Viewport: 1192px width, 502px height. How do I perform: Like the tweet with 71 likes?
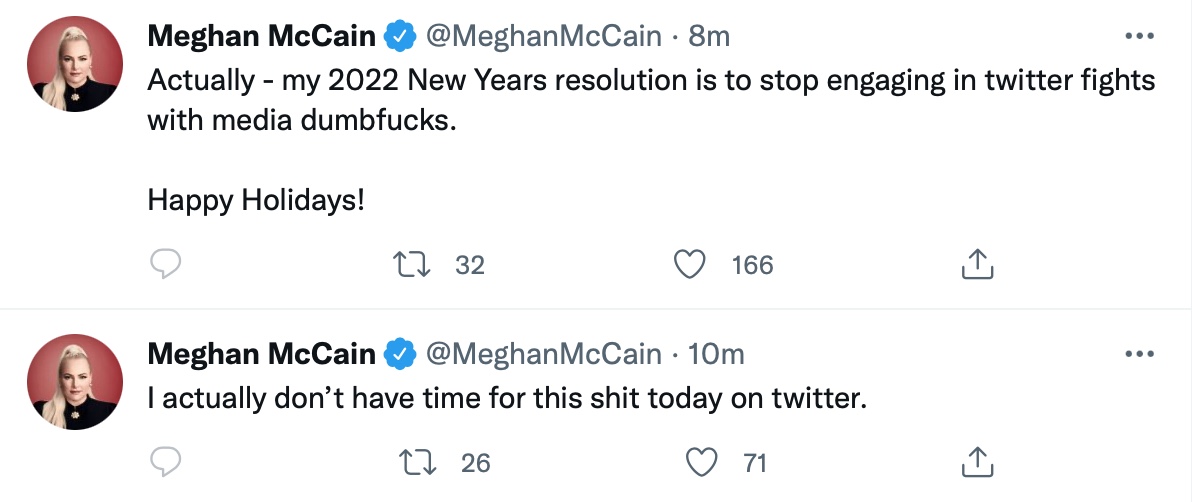704,462
